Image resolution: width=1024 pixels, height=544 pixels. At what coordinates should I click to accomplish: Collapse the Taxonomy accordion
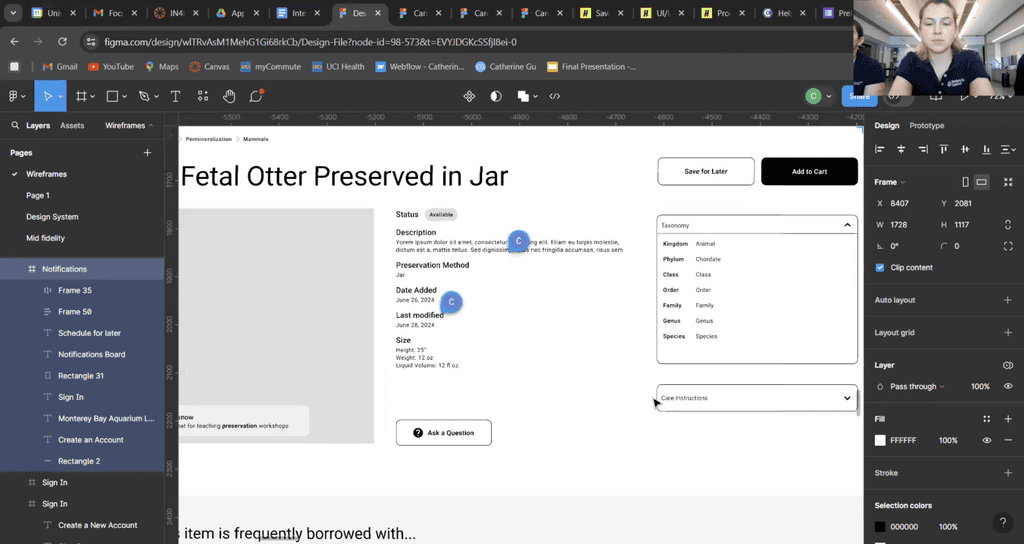pos(847,225)
